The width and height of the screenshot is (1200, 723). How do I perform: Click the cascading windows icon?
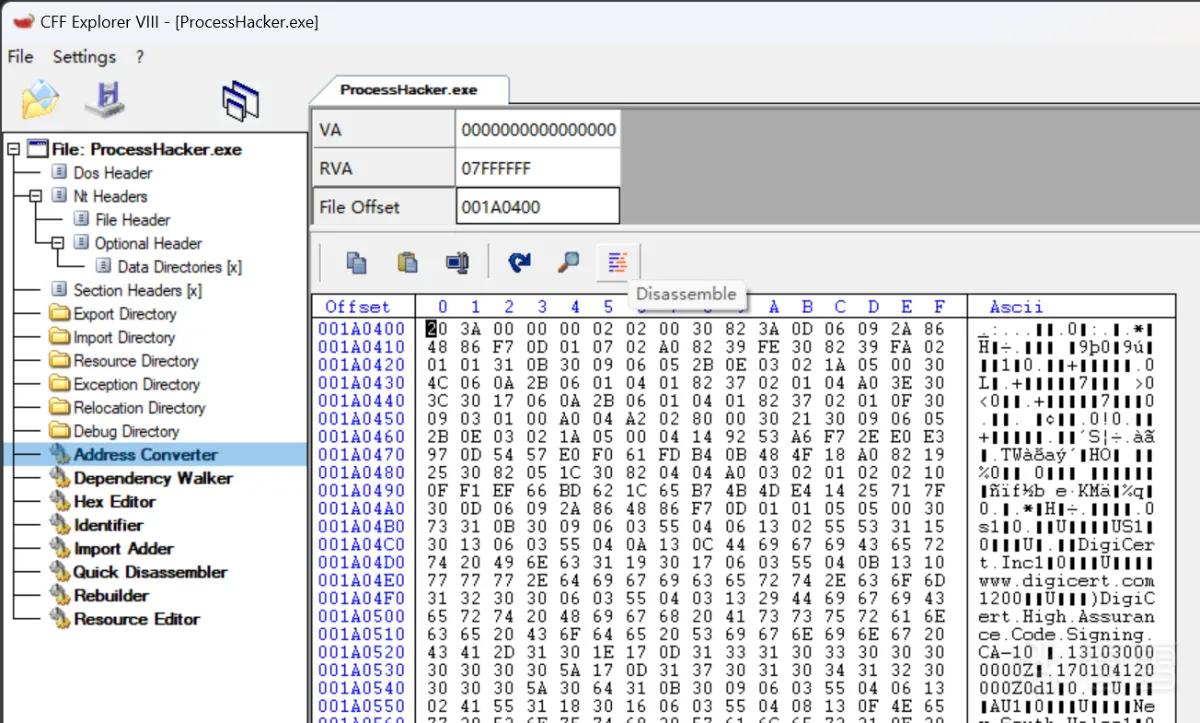tap(241, 101)
